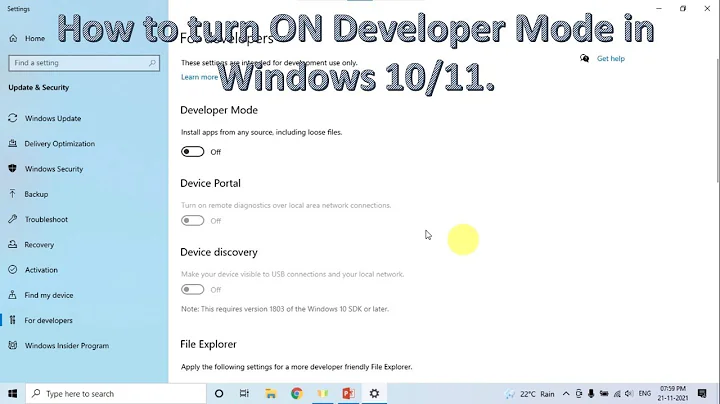Toggle the Device Portal switch
This screenshot has height=404, width=720.
point(192,221)
